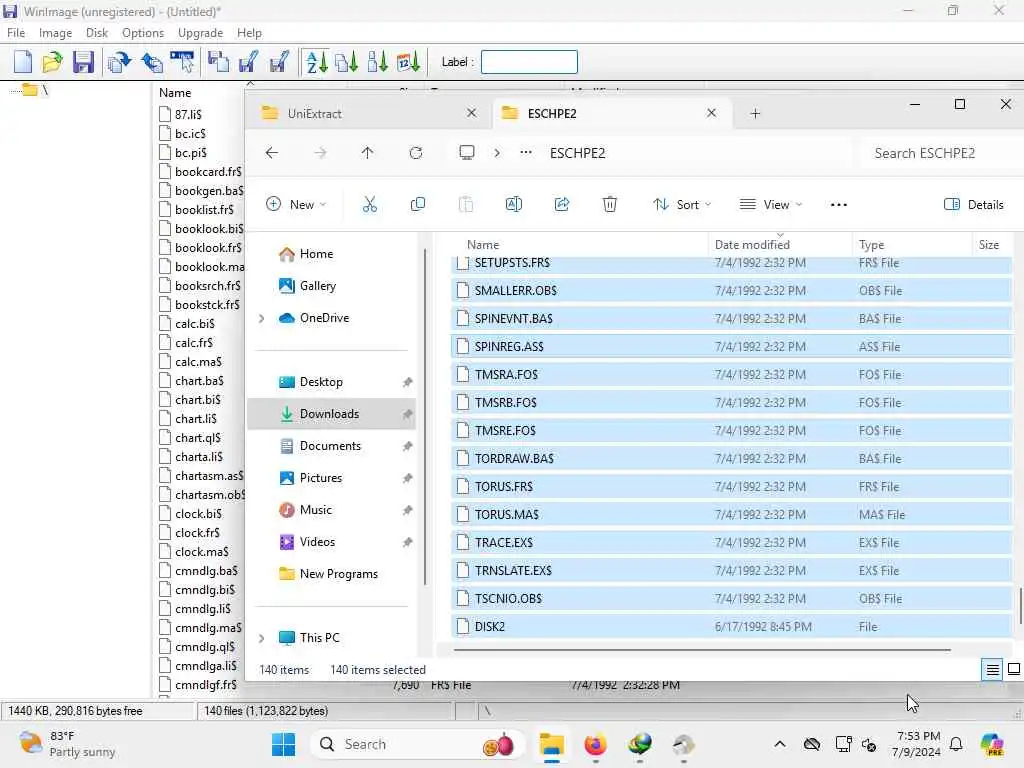Go back using Explorer back arrow
The image size is (1024, 768).
point(272,153)
